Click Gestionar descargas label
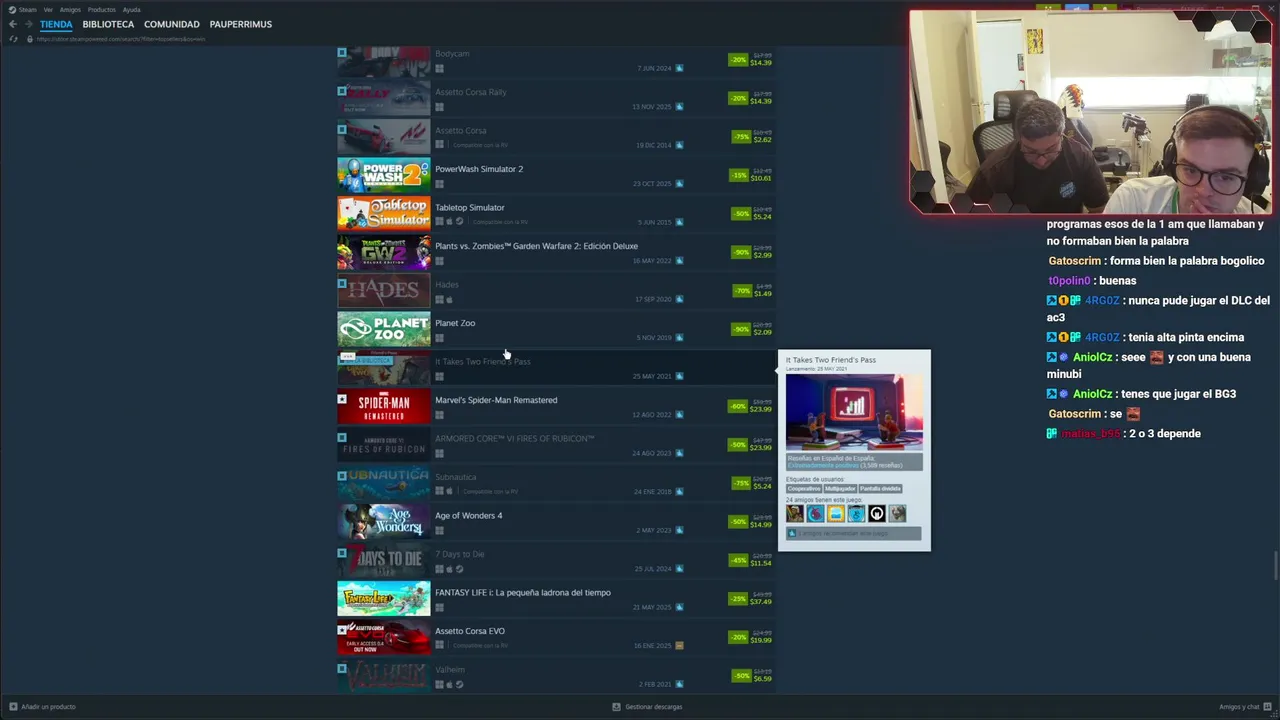Viewport: 1280px width, 720px height. pos(654,707)
